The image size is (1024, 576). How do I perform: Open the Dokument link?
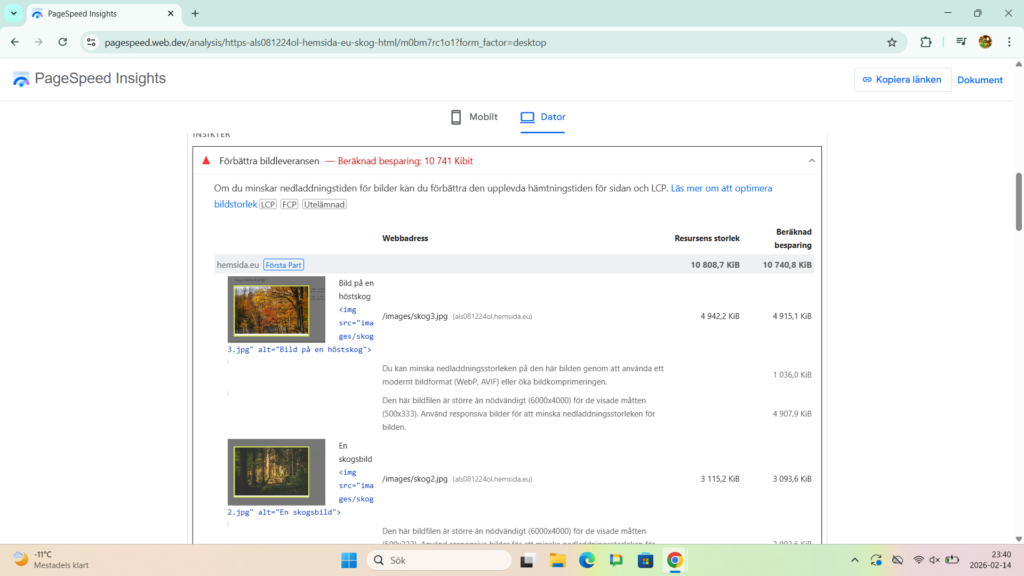(x=979, y=80)
